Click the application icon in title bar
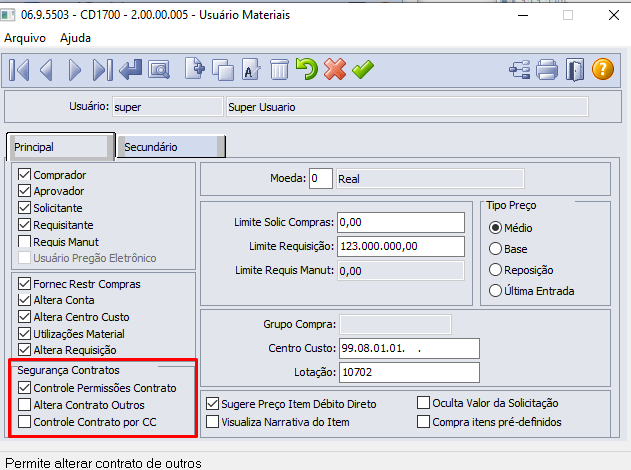This screenshot has width=631, height=470. 7,15
